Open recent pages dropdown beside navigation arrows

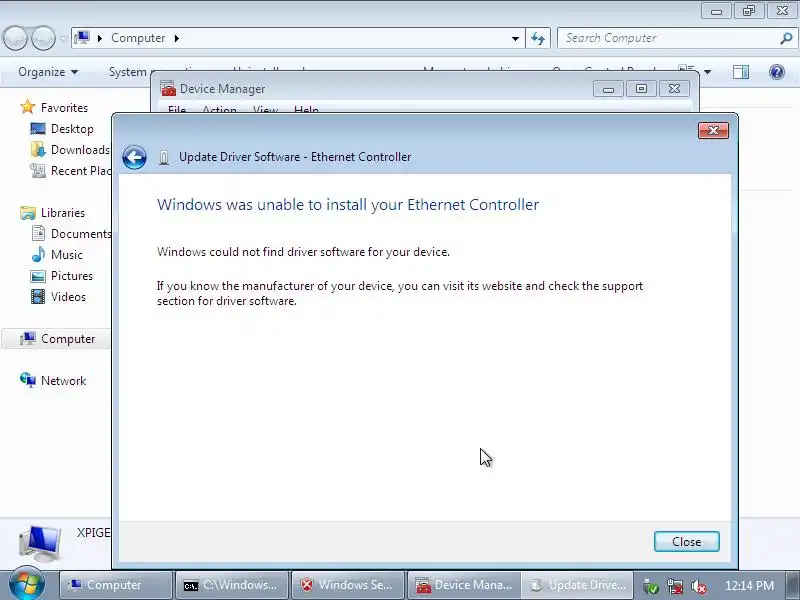click(63, 38)
